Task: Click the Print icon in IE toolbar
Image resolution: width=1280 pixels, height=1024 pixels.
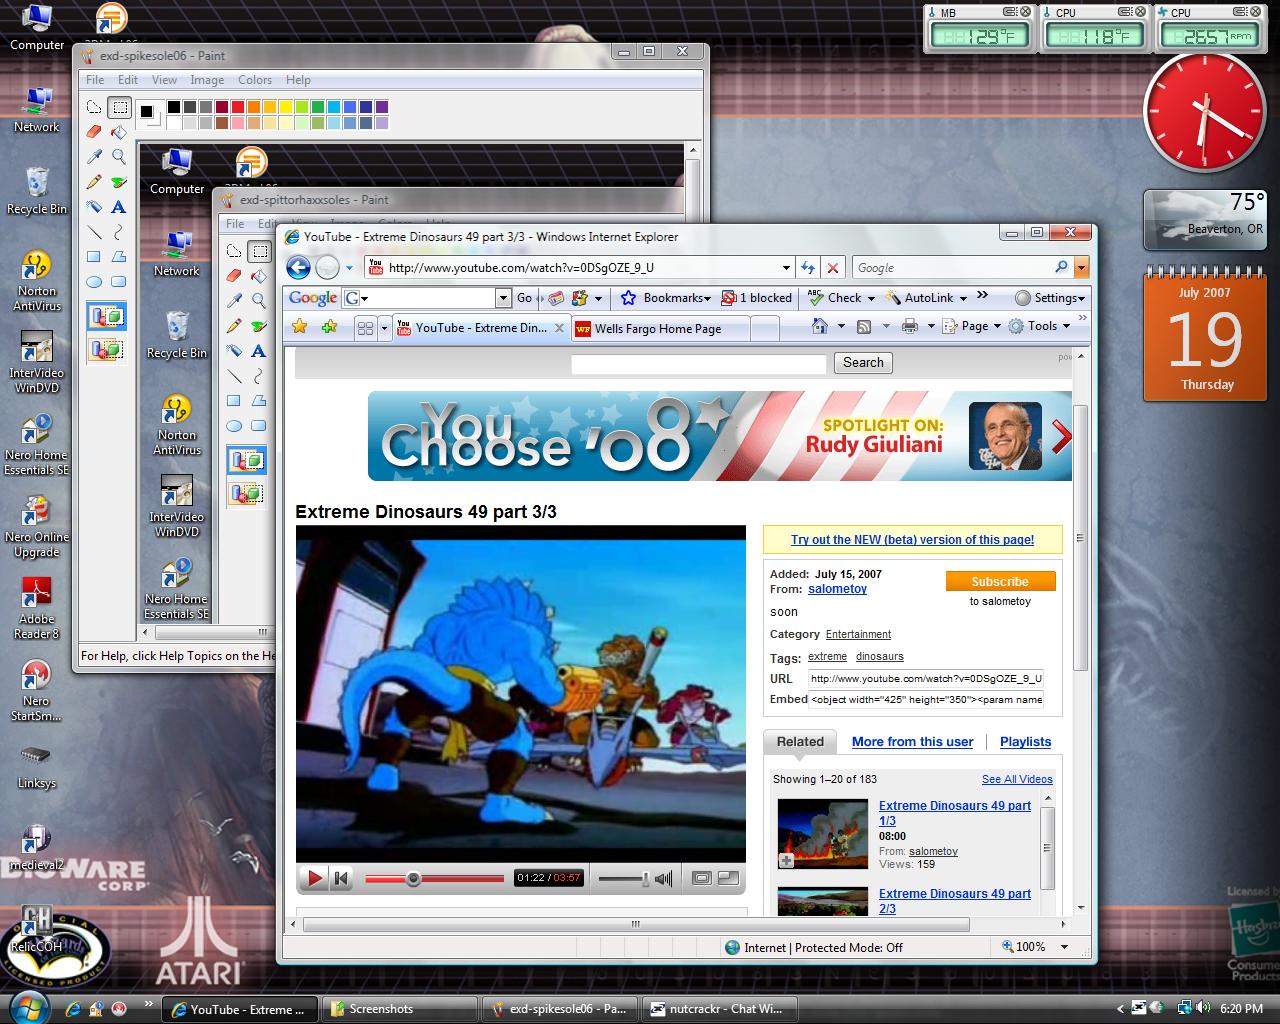Action: click(909, 326)
